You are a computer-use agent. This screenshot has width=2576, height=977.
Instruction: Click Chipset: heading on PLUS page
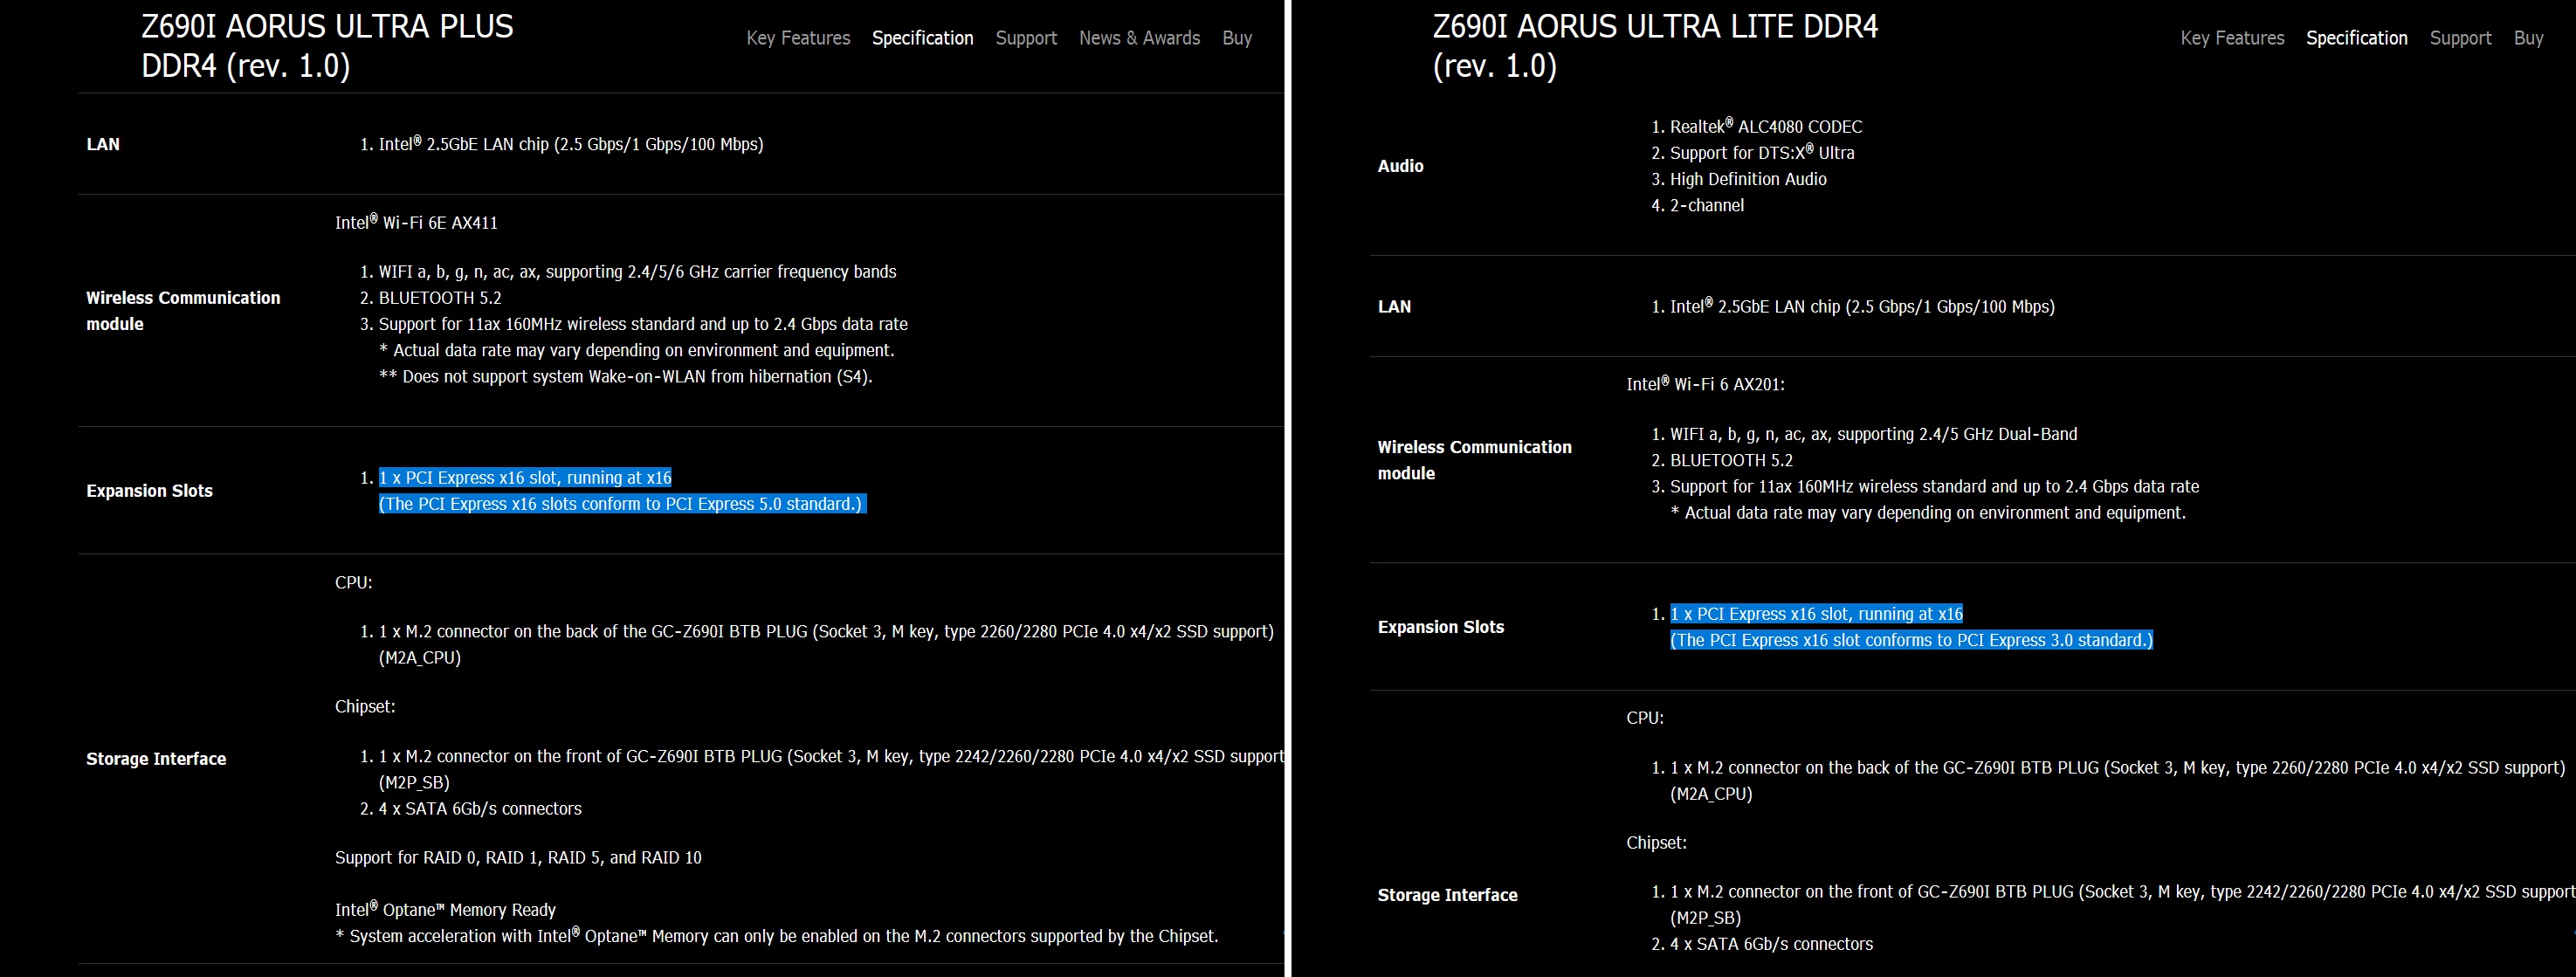(x=365, y=707)
